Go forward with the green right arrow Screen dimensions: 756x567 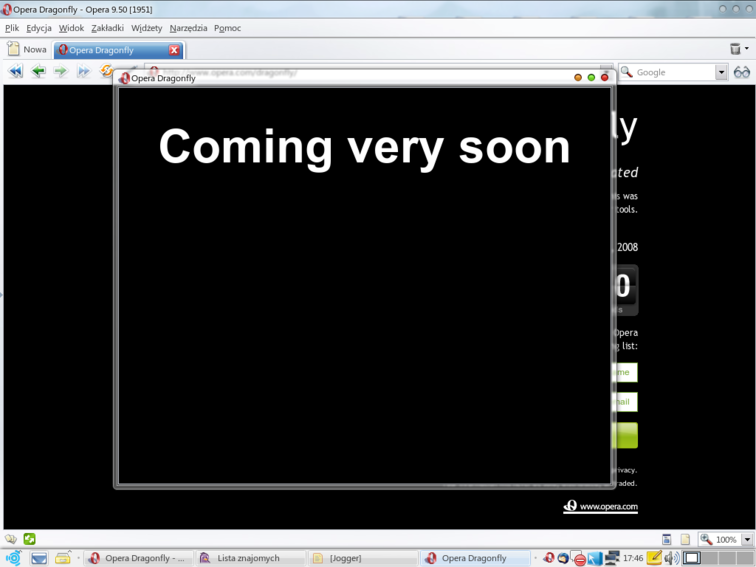coord(61,71)
